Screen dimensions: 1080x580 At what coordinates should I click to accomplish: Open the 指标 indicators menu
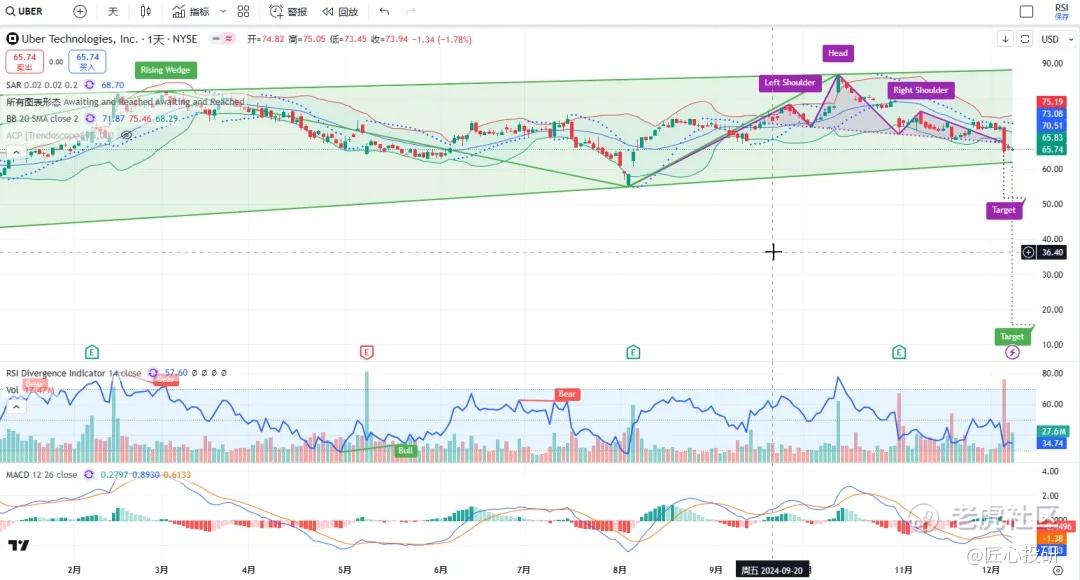[191, 11]
